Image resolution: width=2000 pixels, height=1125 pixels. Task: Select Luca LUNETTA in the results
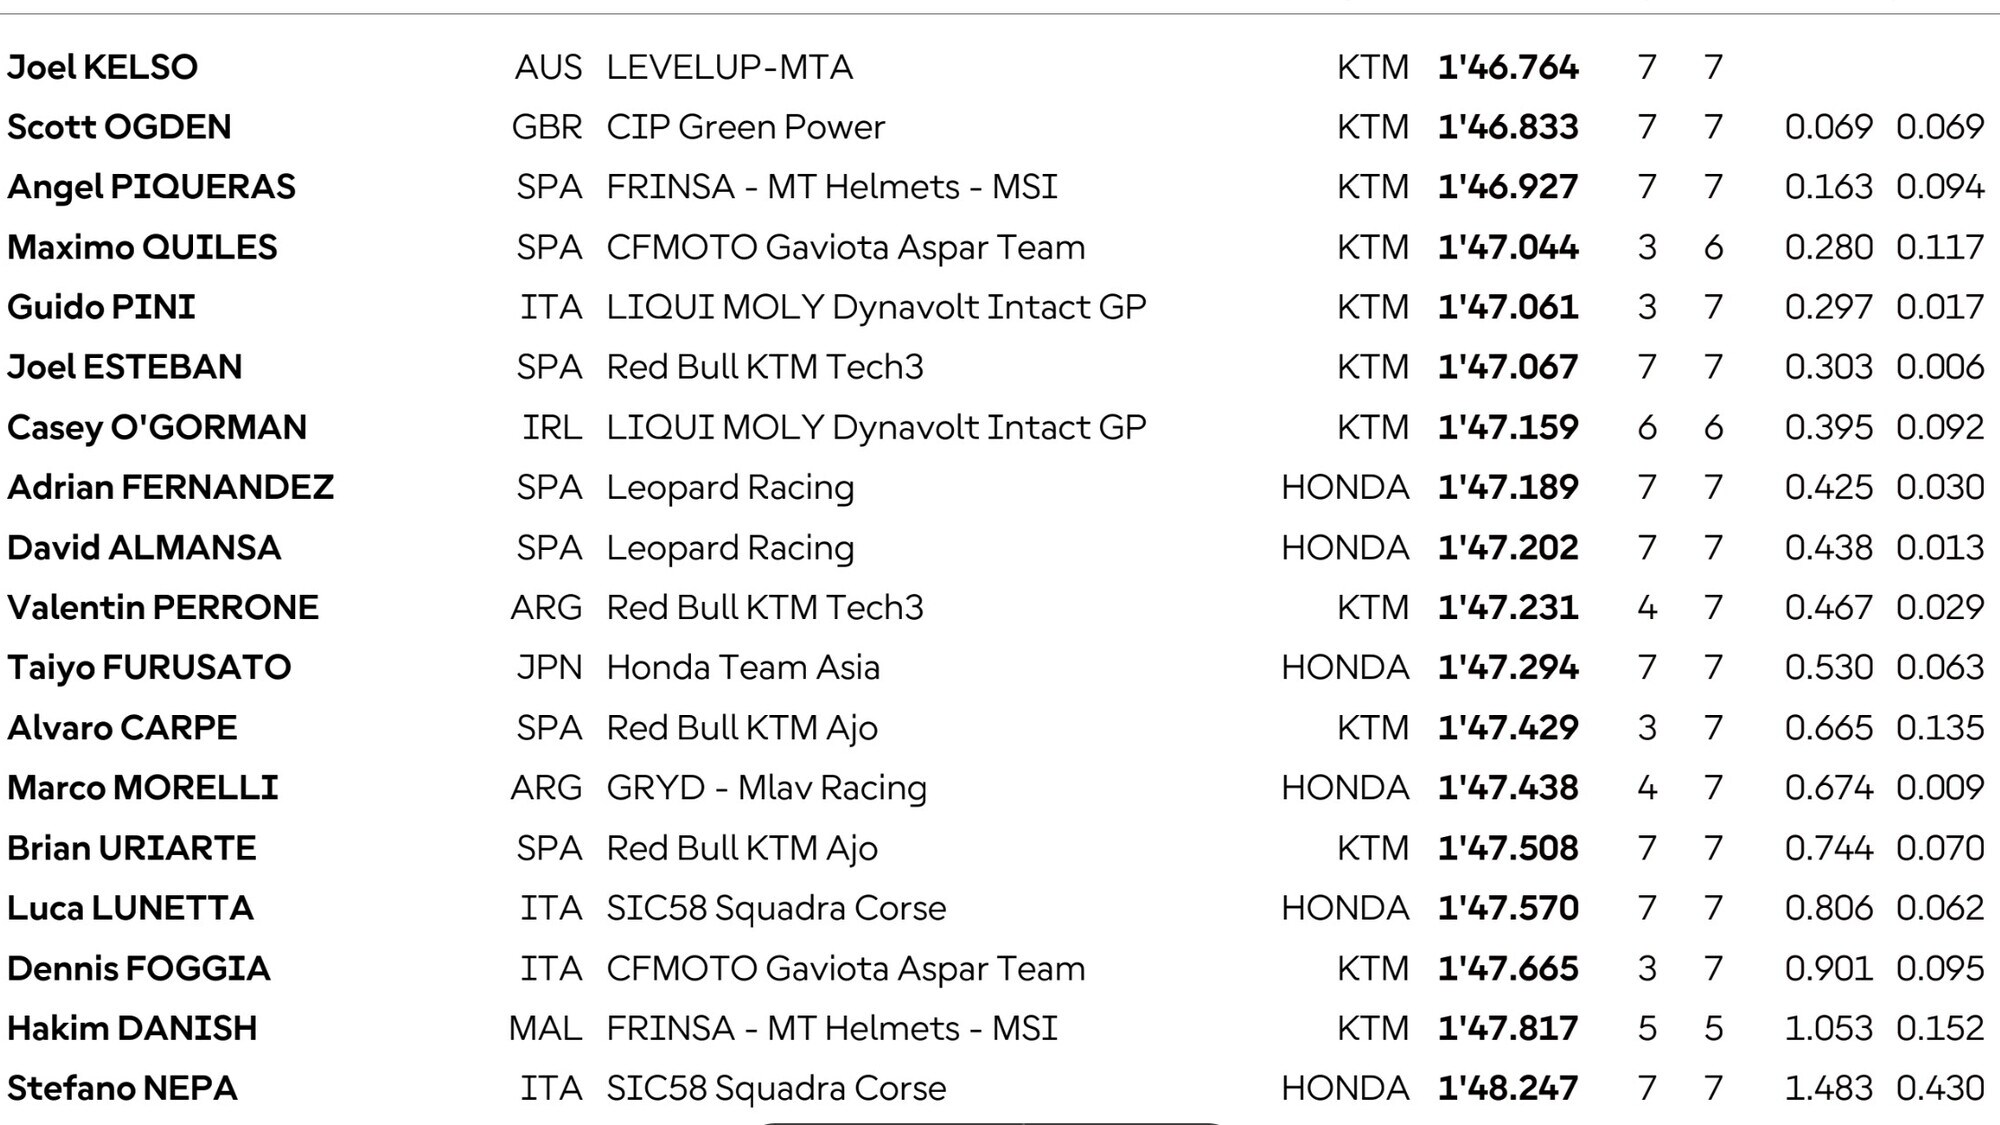click(x=130, y=908)
